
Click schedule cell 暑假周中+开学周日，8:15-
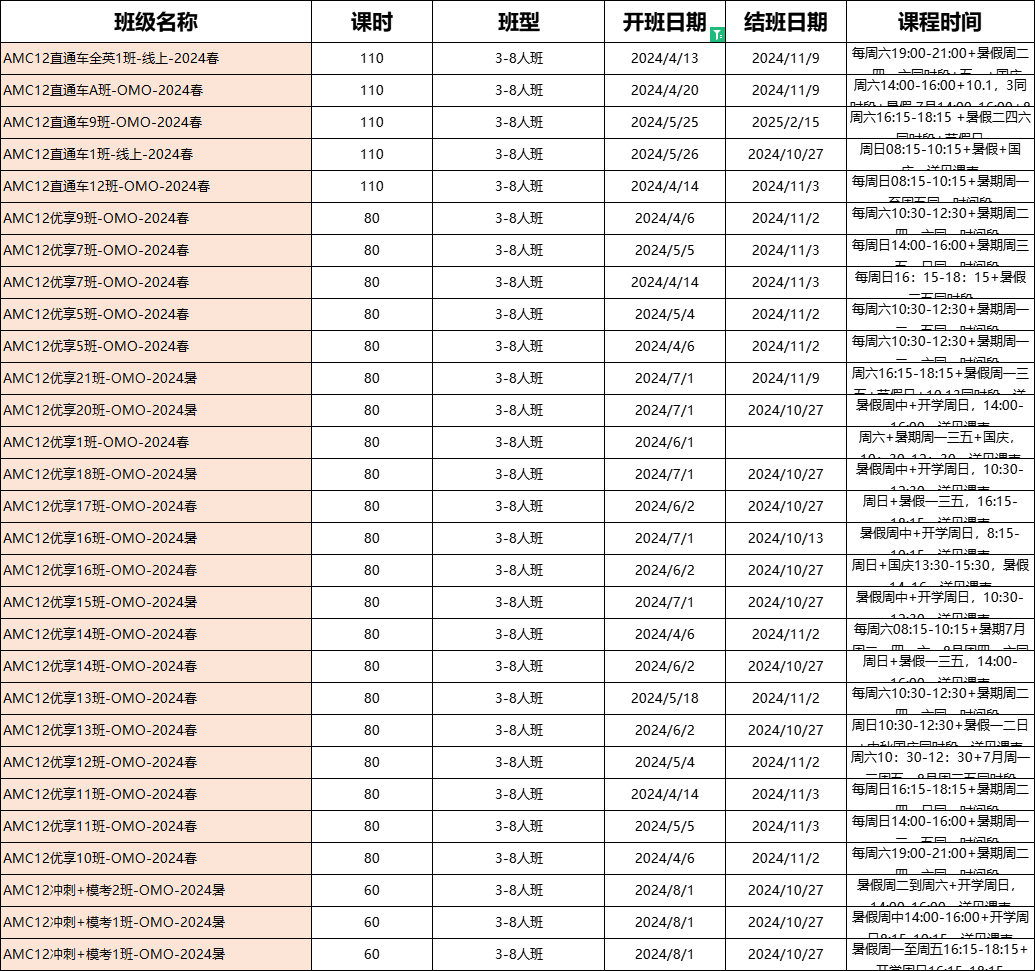[x=940, y=539]
